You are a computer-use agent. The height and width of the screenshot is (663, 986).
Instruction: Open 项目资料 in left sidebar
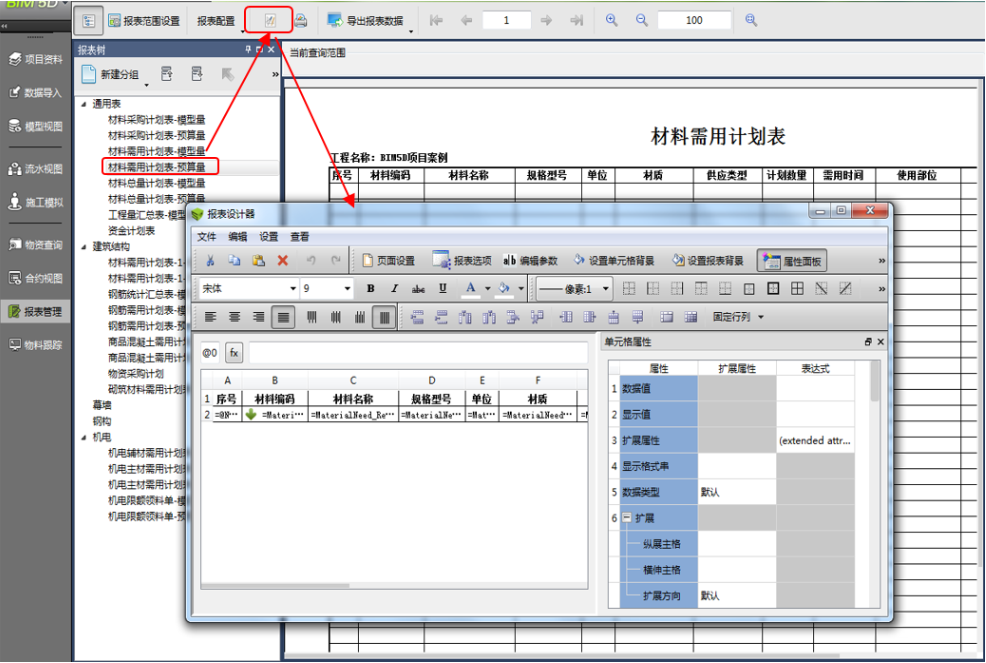click(35, 59)
